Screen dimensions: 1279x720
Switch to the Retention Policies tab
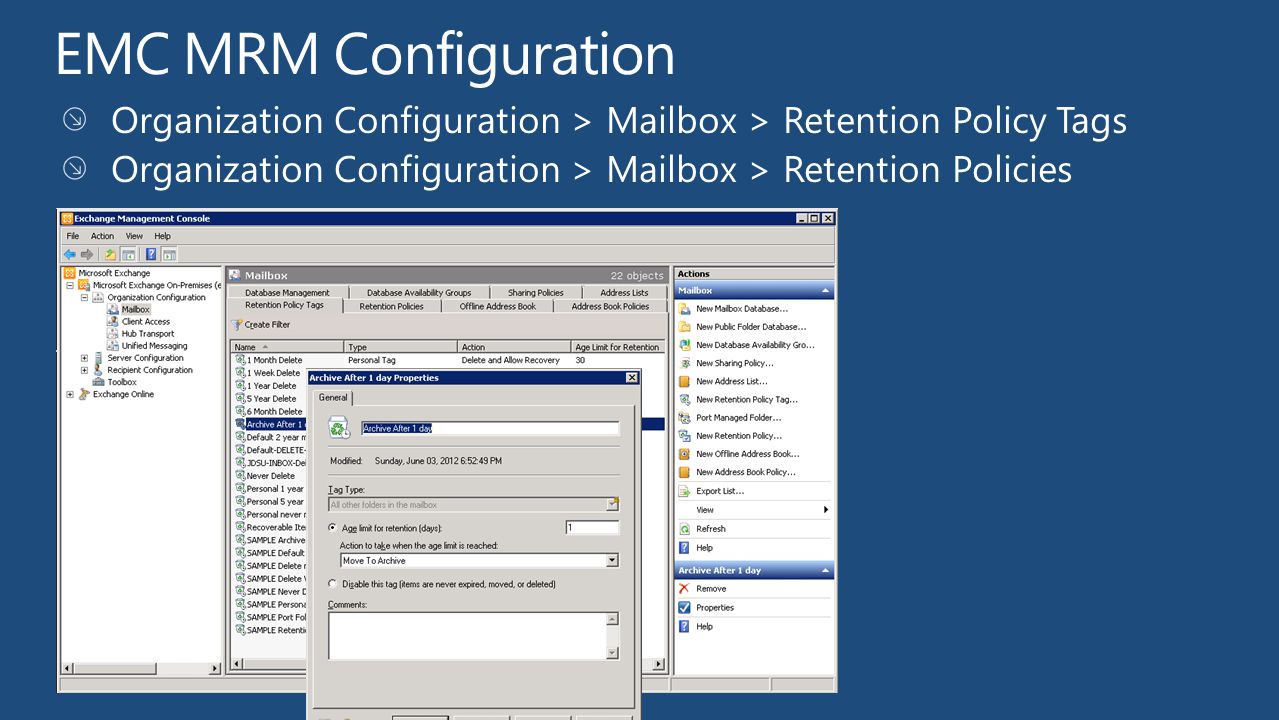click(392, 306)
